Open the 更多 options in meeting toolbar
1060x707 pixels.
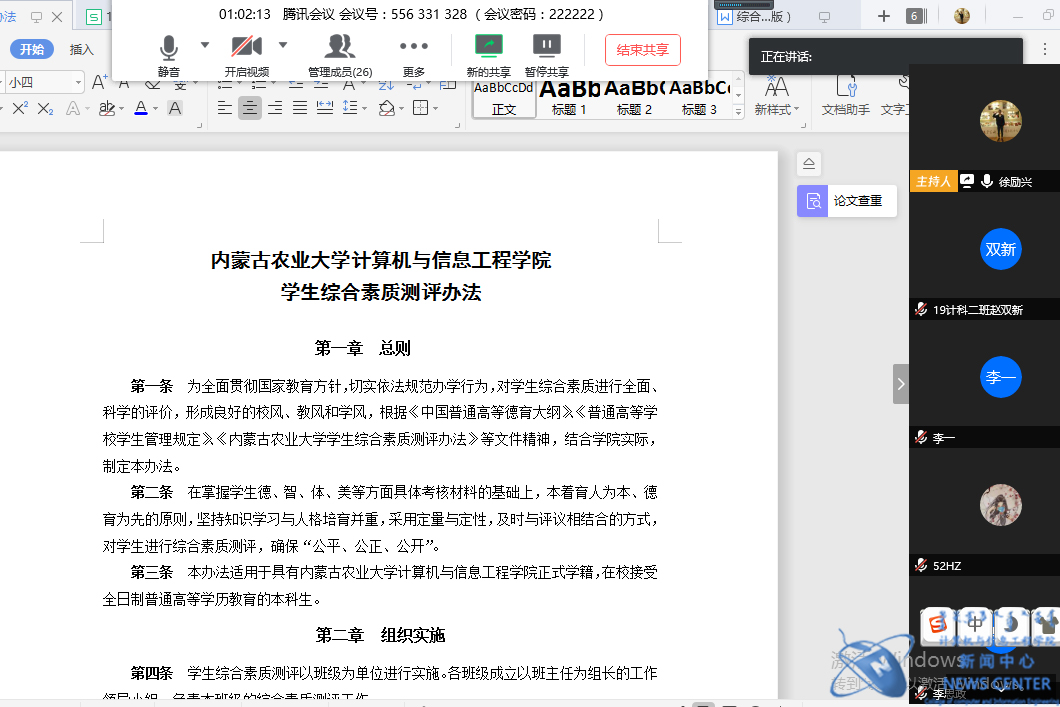coord(414,52)
